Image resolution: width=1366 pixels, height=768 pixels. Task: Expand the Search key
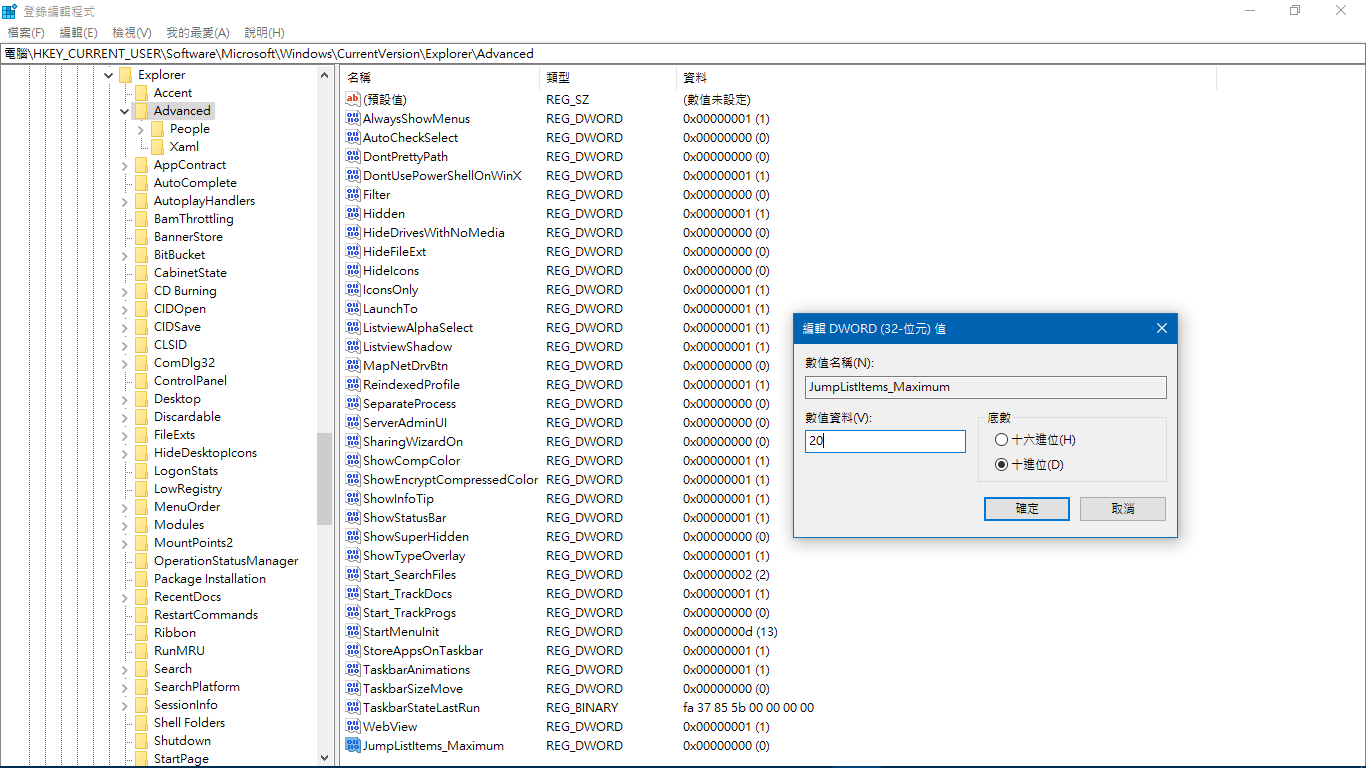[125, 669]
